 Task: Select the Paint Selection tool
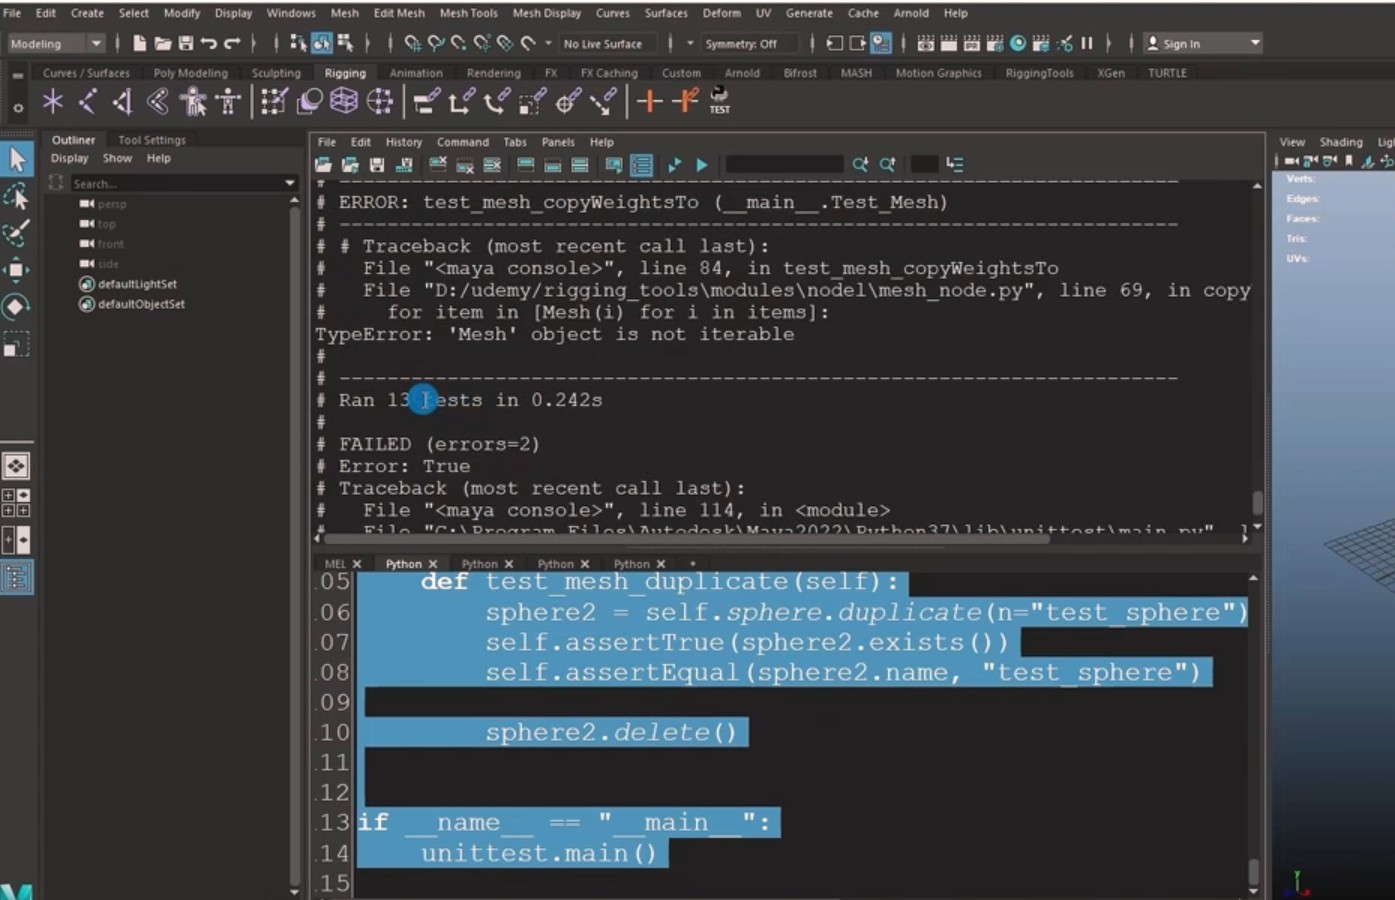click(17, 232)
